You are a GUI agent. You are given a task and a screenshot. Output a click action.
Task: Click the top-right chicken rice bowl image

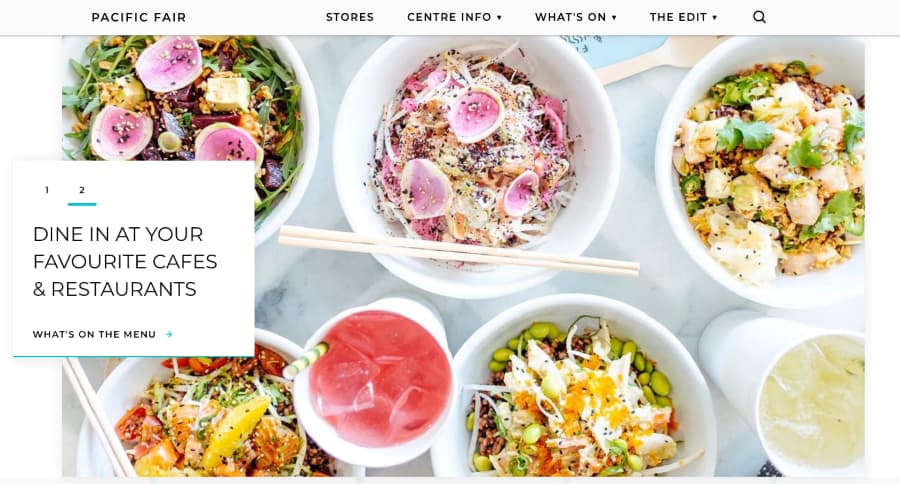coord(762,172)
